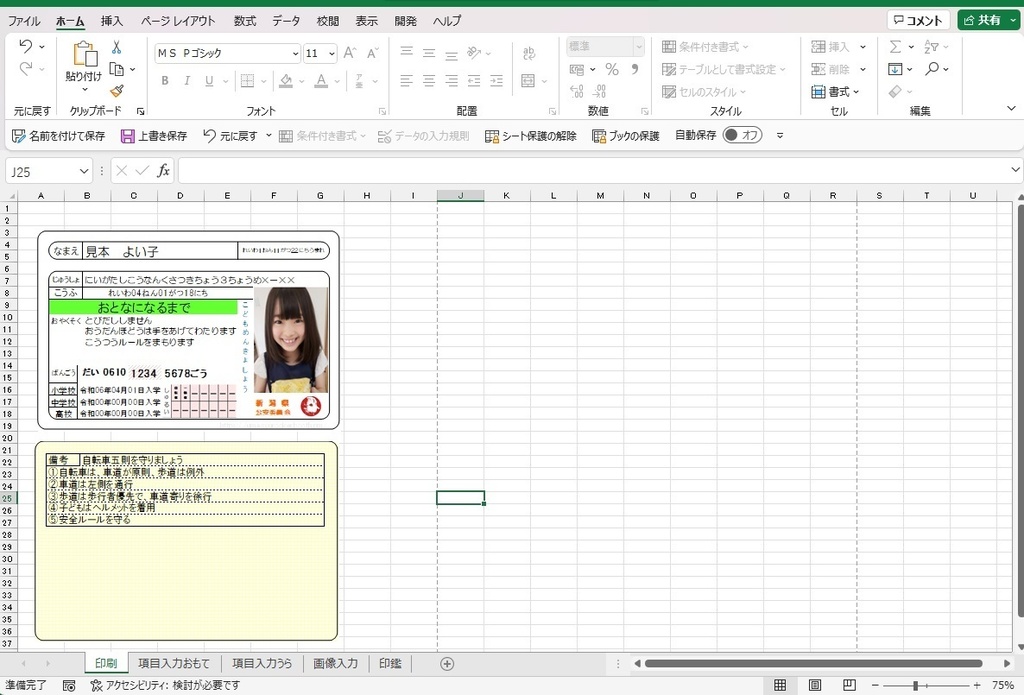Click the AutoSum sigma icon
Image resolution: width=1024 pixels, height=695 pixels.
[x=895, y=47]
